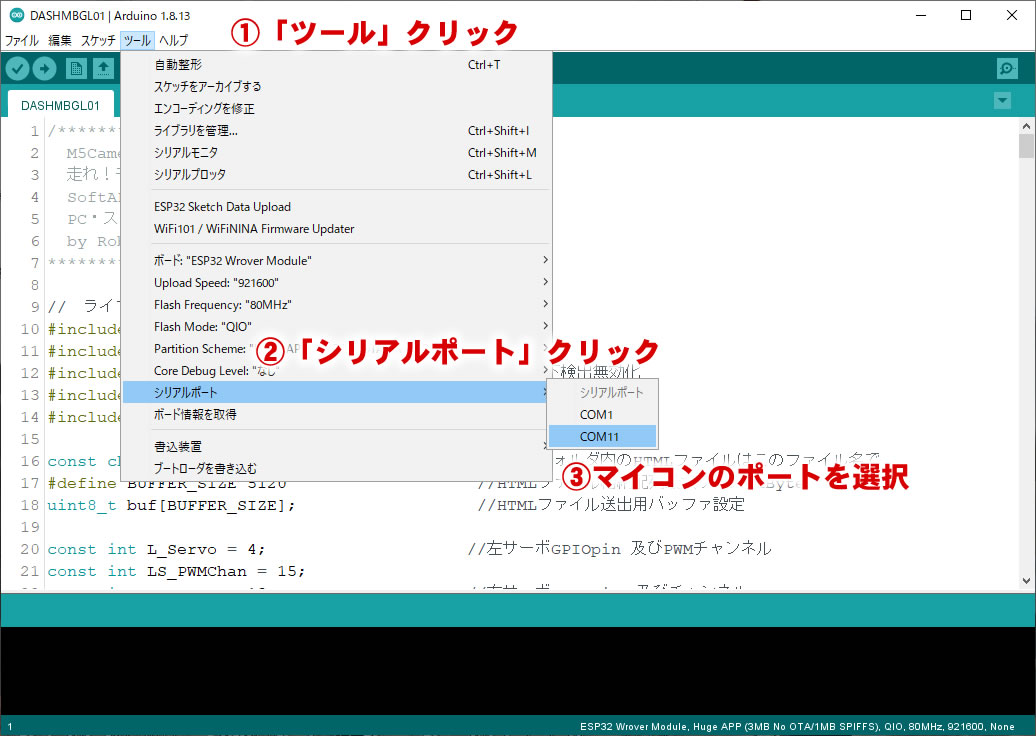Click the uint8_t buf[BUFFER_SIZE] code line
This screenshot has width=1036, height=736.
coord(171,505)
